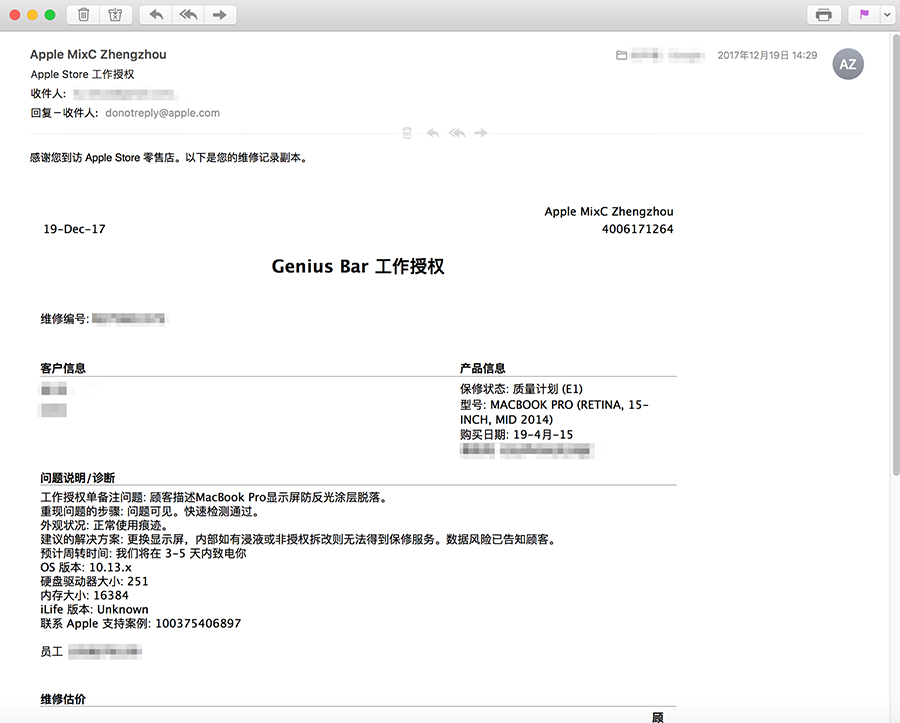Click the small forward arrow on the header divider
900x723 pixels.
481,133
